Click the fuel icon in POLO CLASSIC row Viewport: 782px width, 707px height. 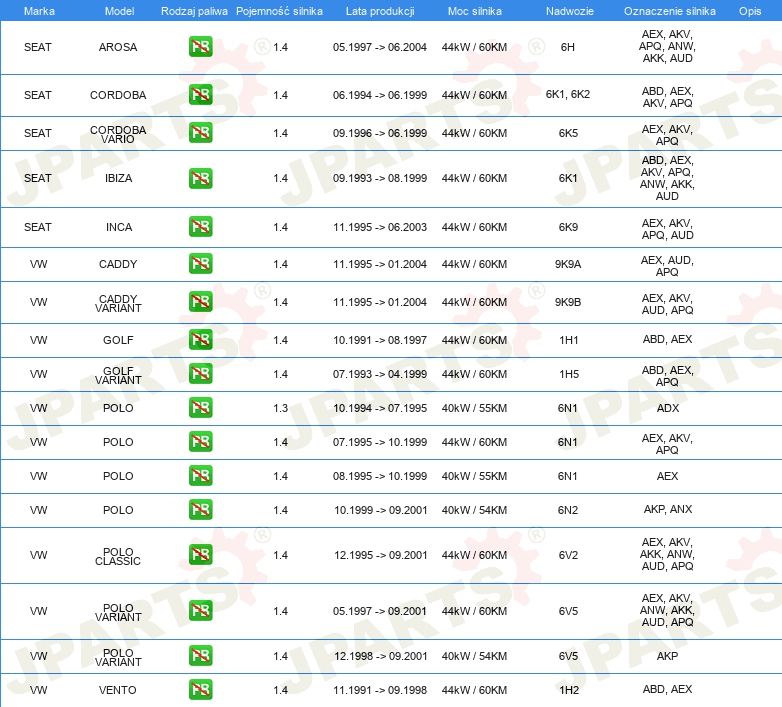[200, 554]
